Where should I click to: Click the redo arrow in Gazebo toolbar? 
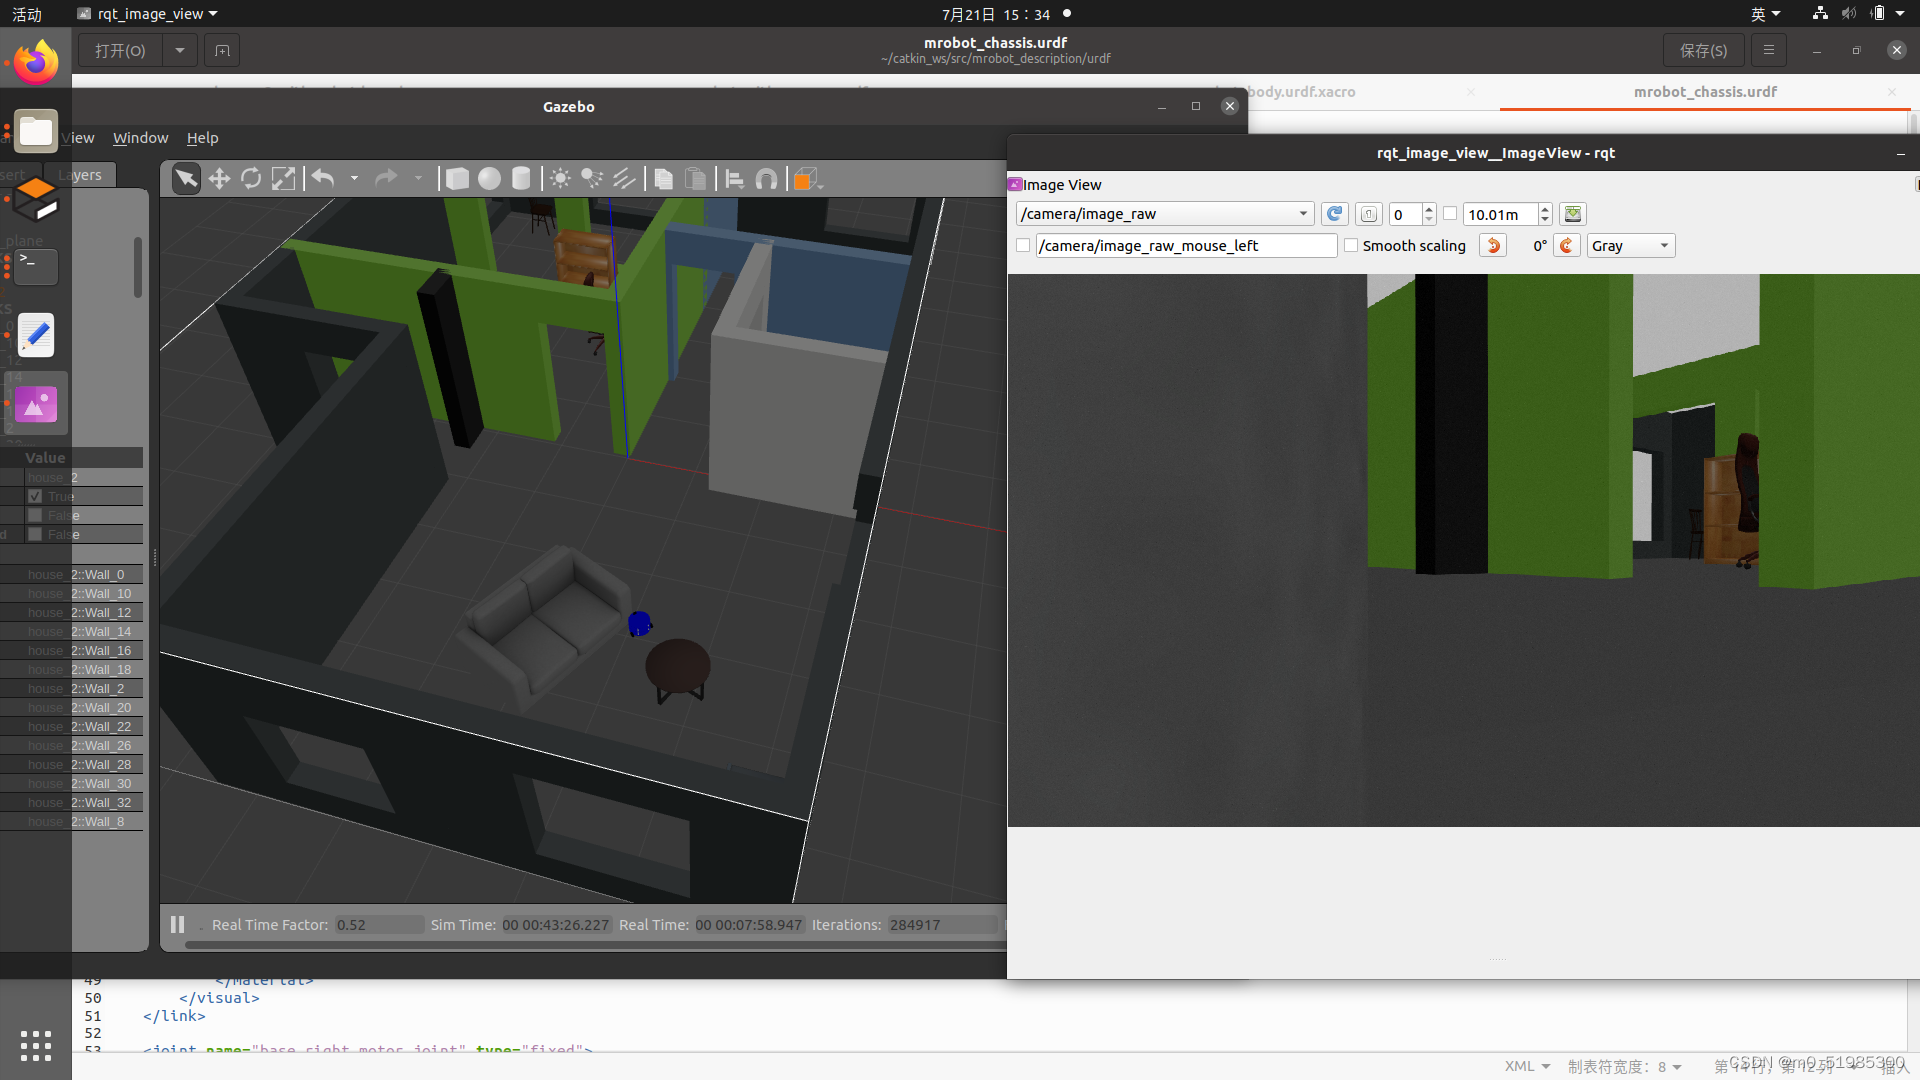click(386, 179)
